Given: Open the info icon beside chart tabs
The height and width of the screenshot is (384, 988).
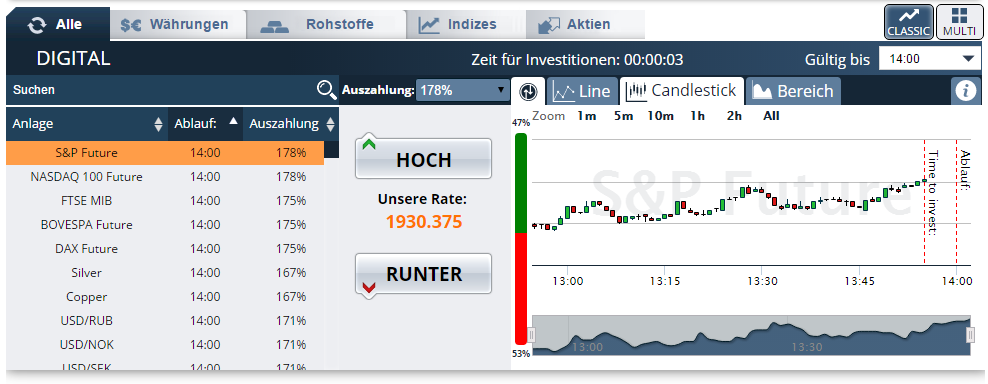Looking at the screenshot, I should coord(965,91).
